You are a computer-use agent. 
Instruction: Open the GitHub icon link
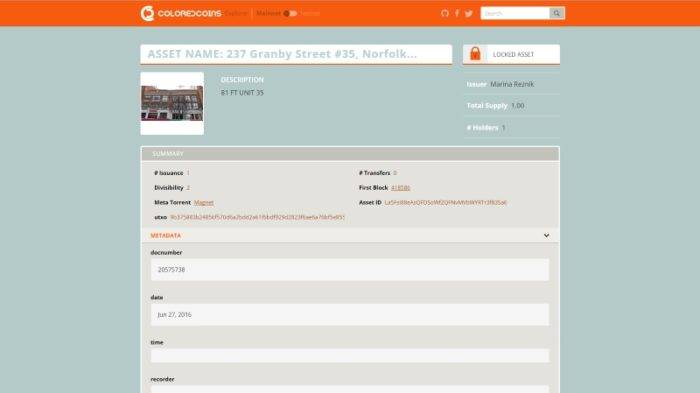[x=445, y=13]
